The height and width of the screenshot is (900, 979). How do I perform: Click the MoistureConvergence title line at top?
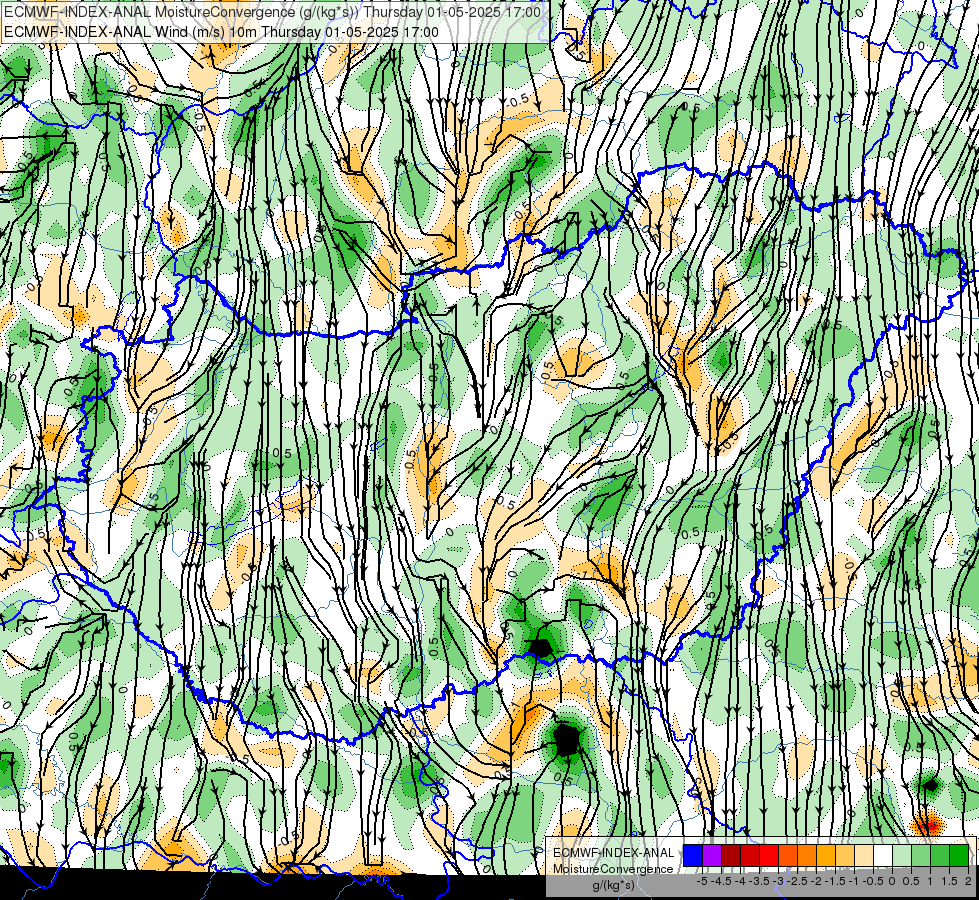click(x=272, y=12)
